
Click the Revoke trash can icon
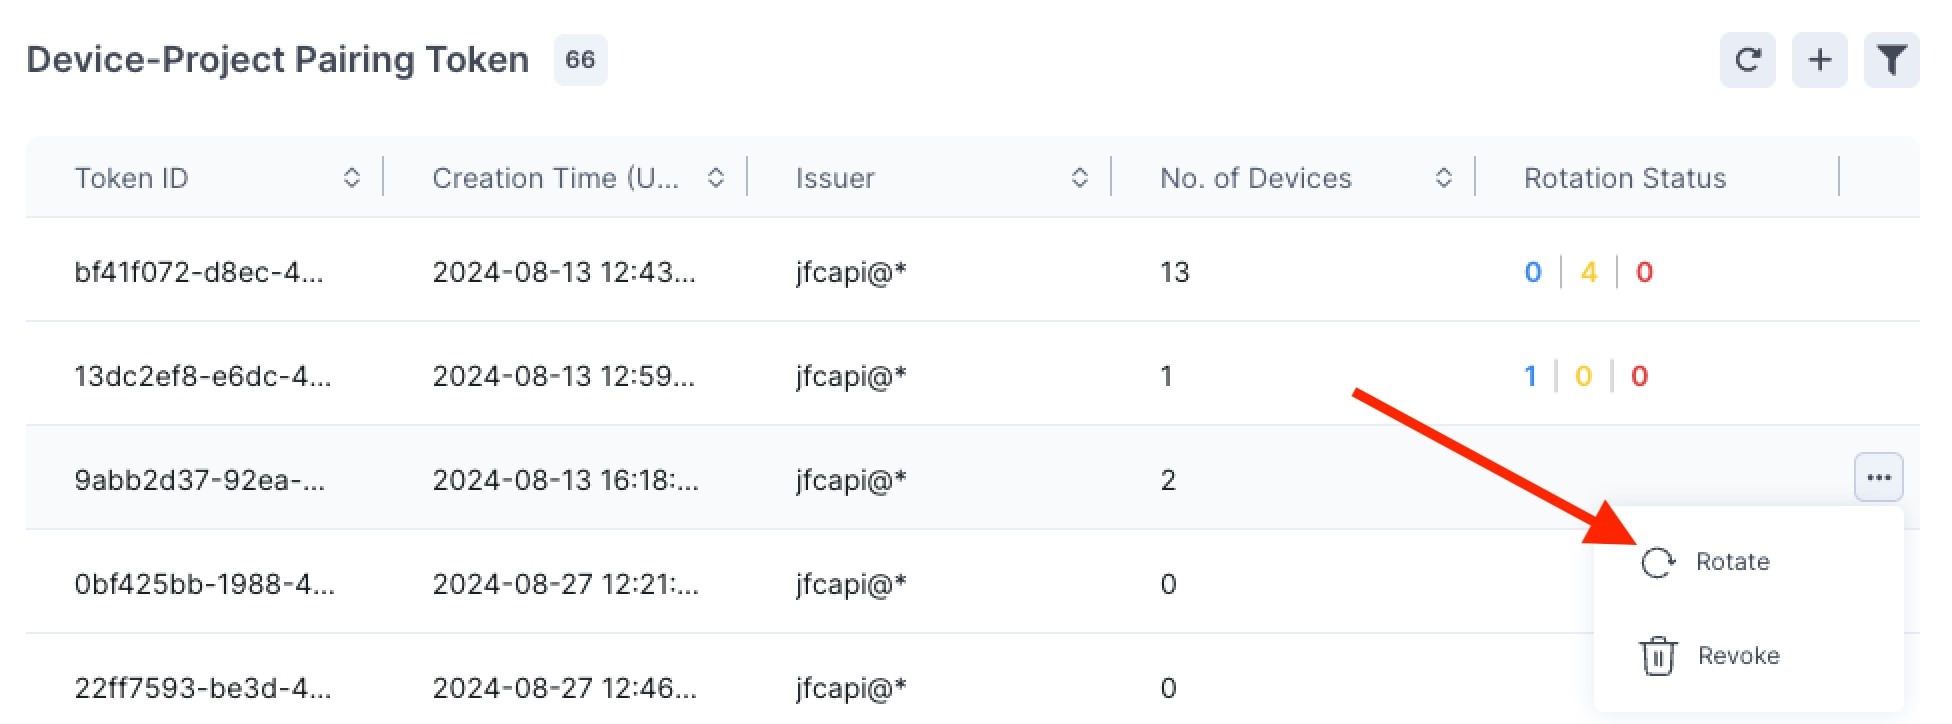coord(1657,656)
